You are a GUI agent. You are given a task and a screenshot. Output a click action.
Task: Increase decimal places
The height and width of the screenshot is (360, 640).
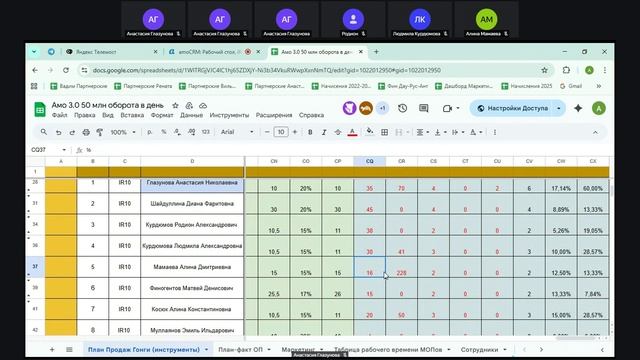[191, 132]
